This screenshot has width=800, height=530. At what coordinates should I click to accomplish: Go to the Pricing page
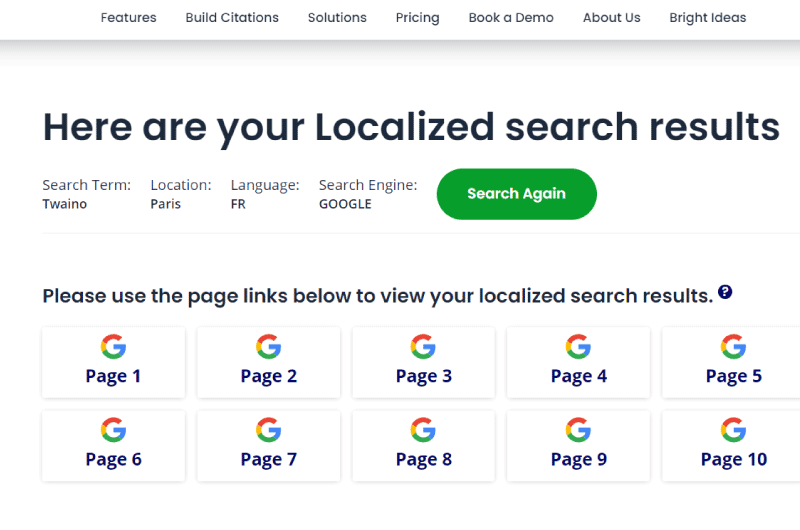pyautogui.click(x=417, y=18)
